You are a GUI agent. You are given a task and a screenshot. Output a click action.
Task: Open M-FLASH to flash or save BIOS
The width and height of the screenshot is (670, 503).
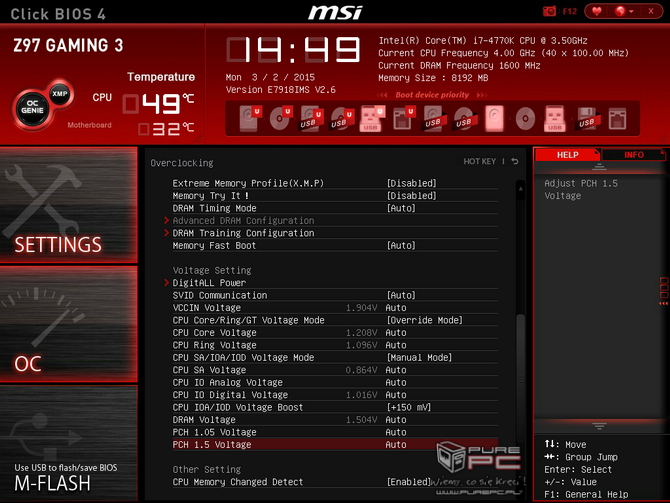(69, 443)
